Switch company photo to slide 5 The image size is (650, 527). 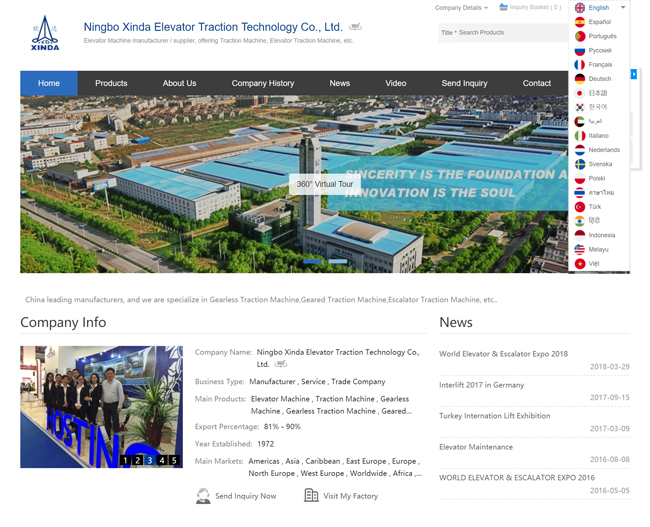(x=173, y=461)
